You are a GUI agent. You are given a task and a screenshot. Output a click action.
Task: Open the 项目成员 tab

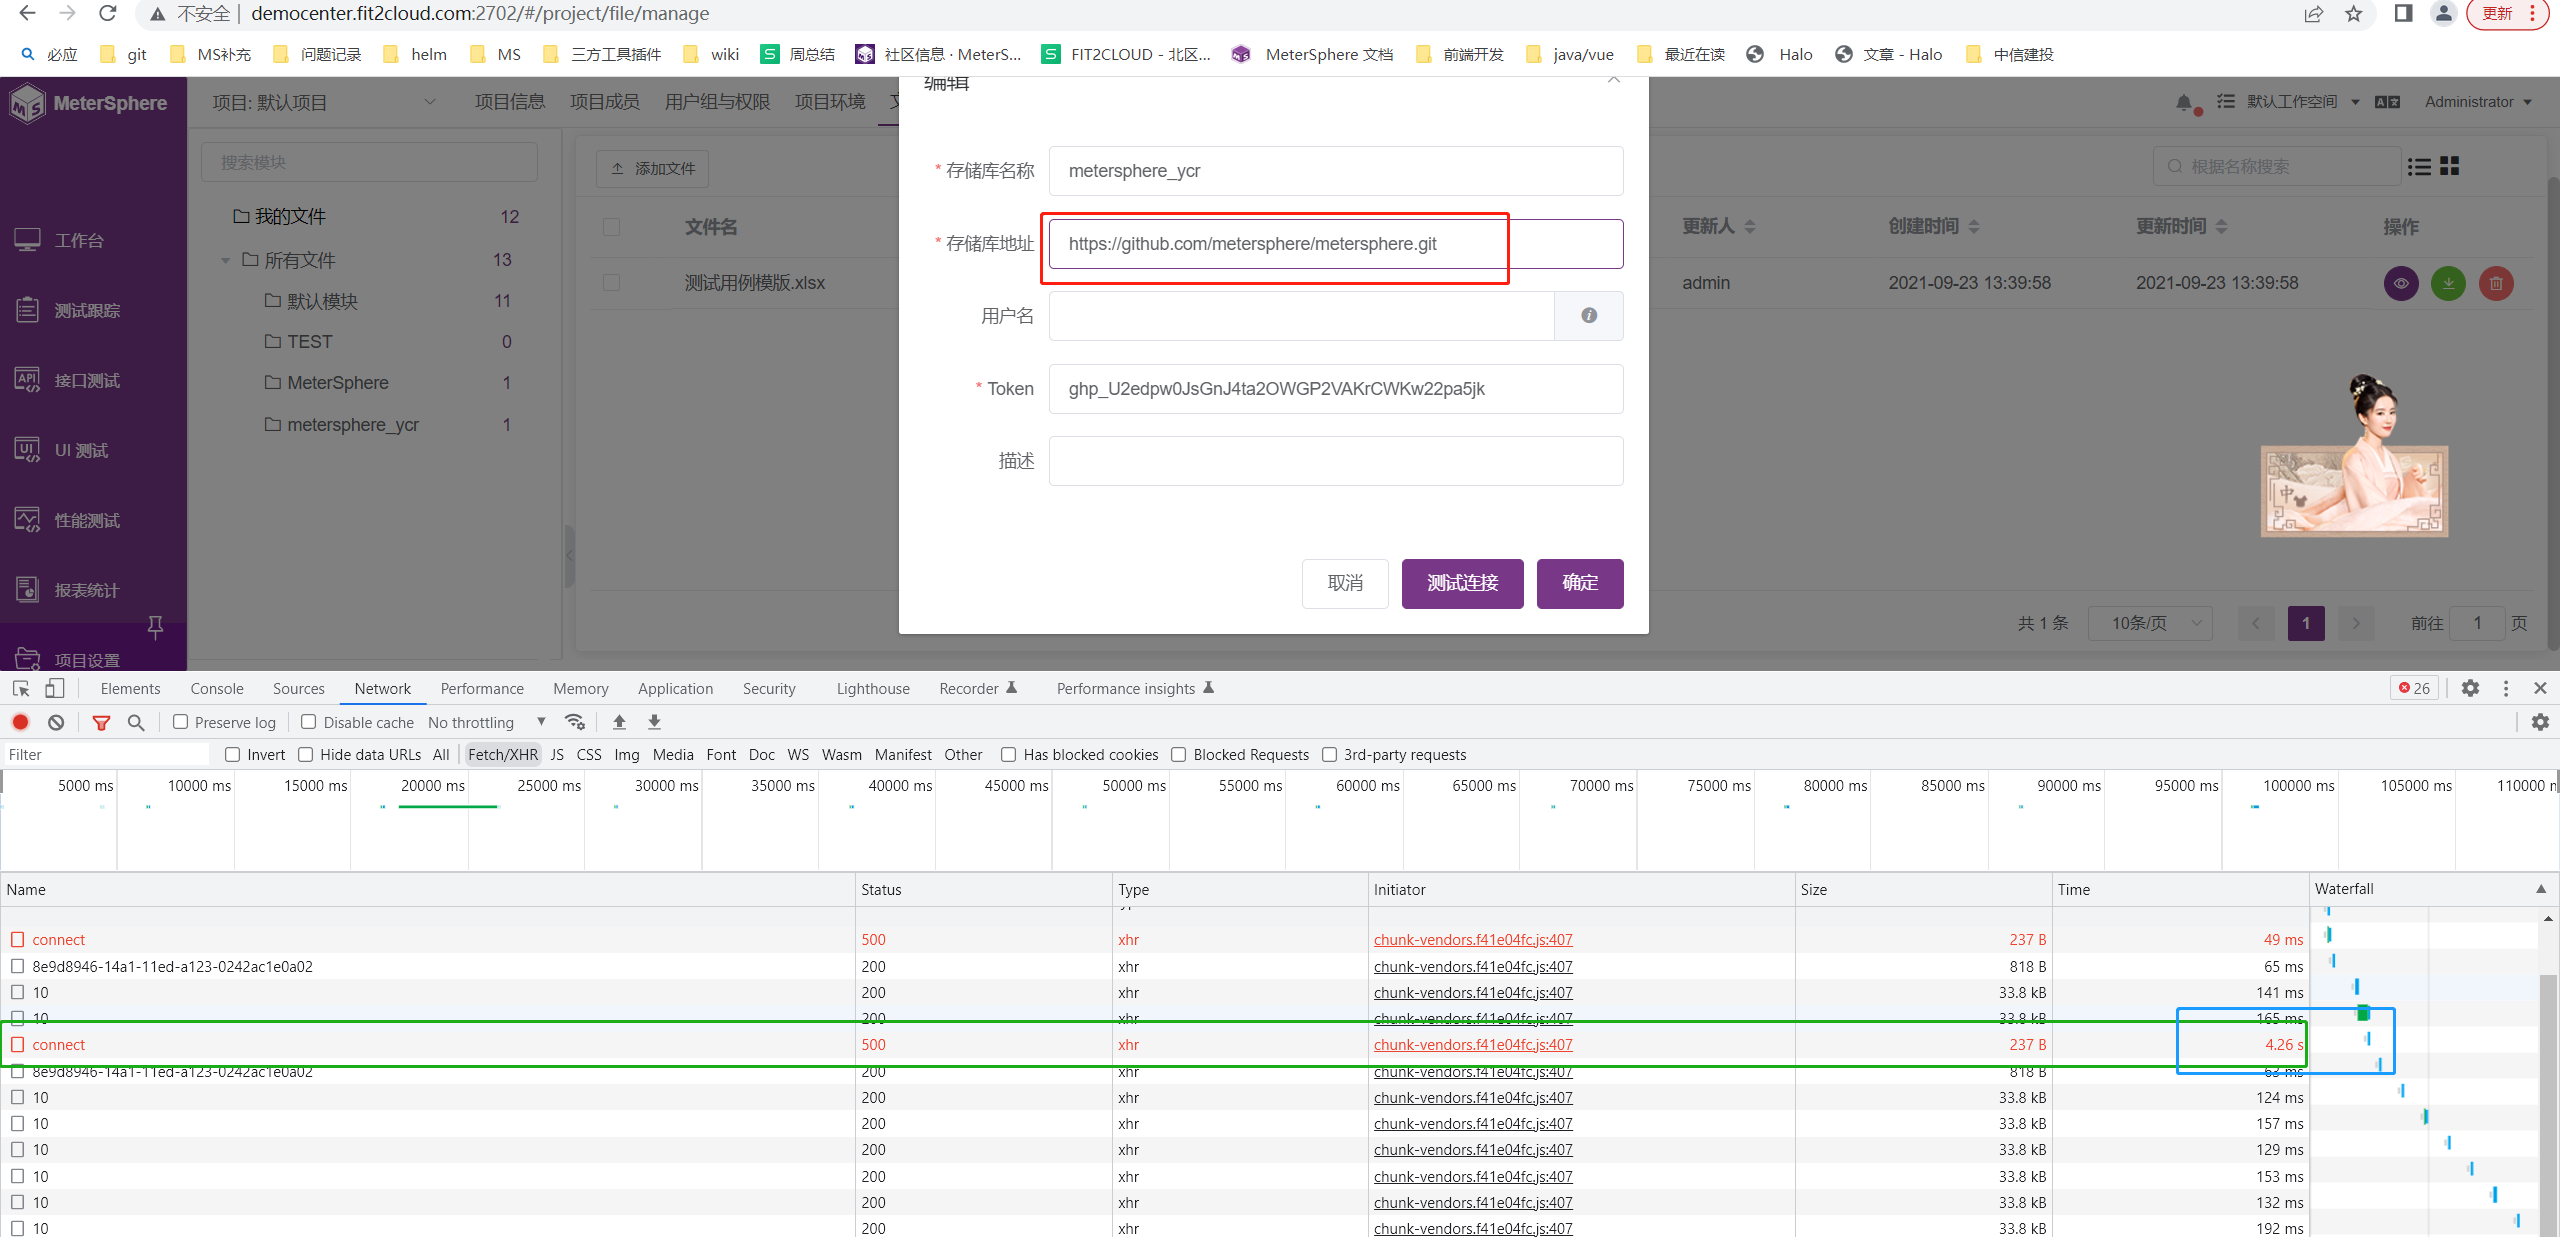(x=604, y=102)
